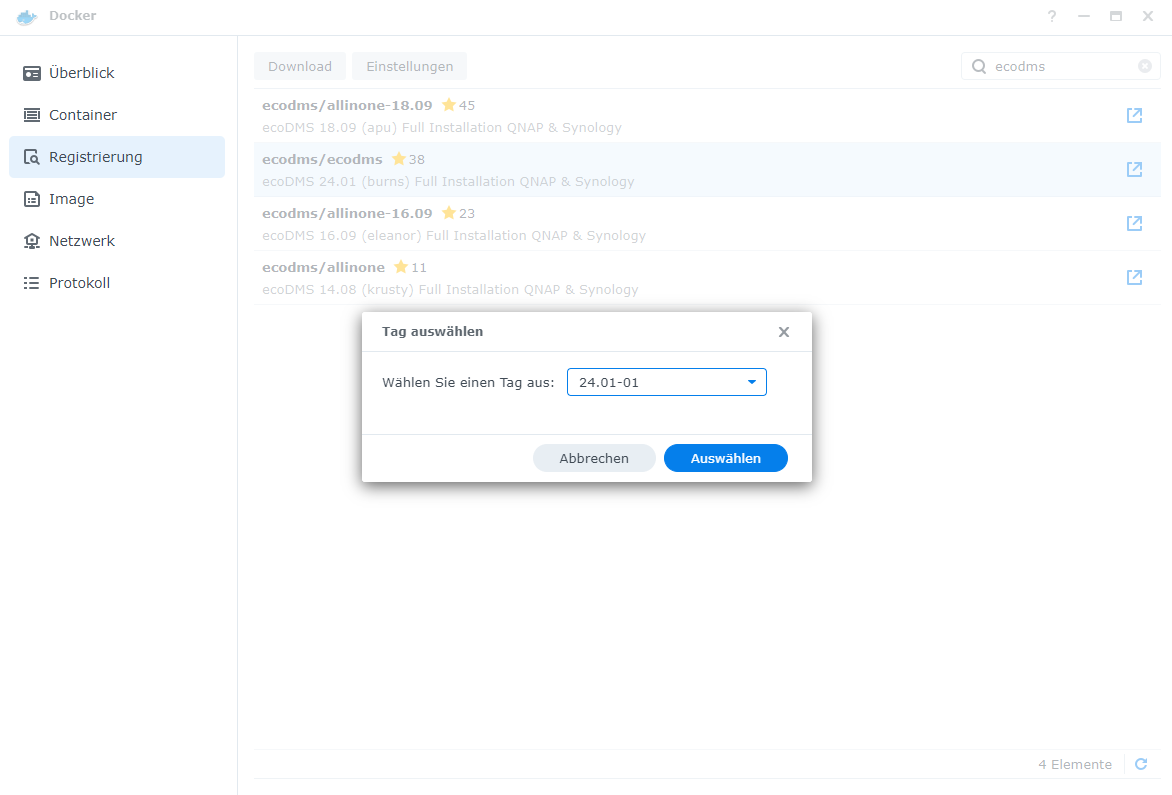The height and width of the screenshot is (795, 1172).
Task: Click the Download button
Action: click(x=300, y=66)
